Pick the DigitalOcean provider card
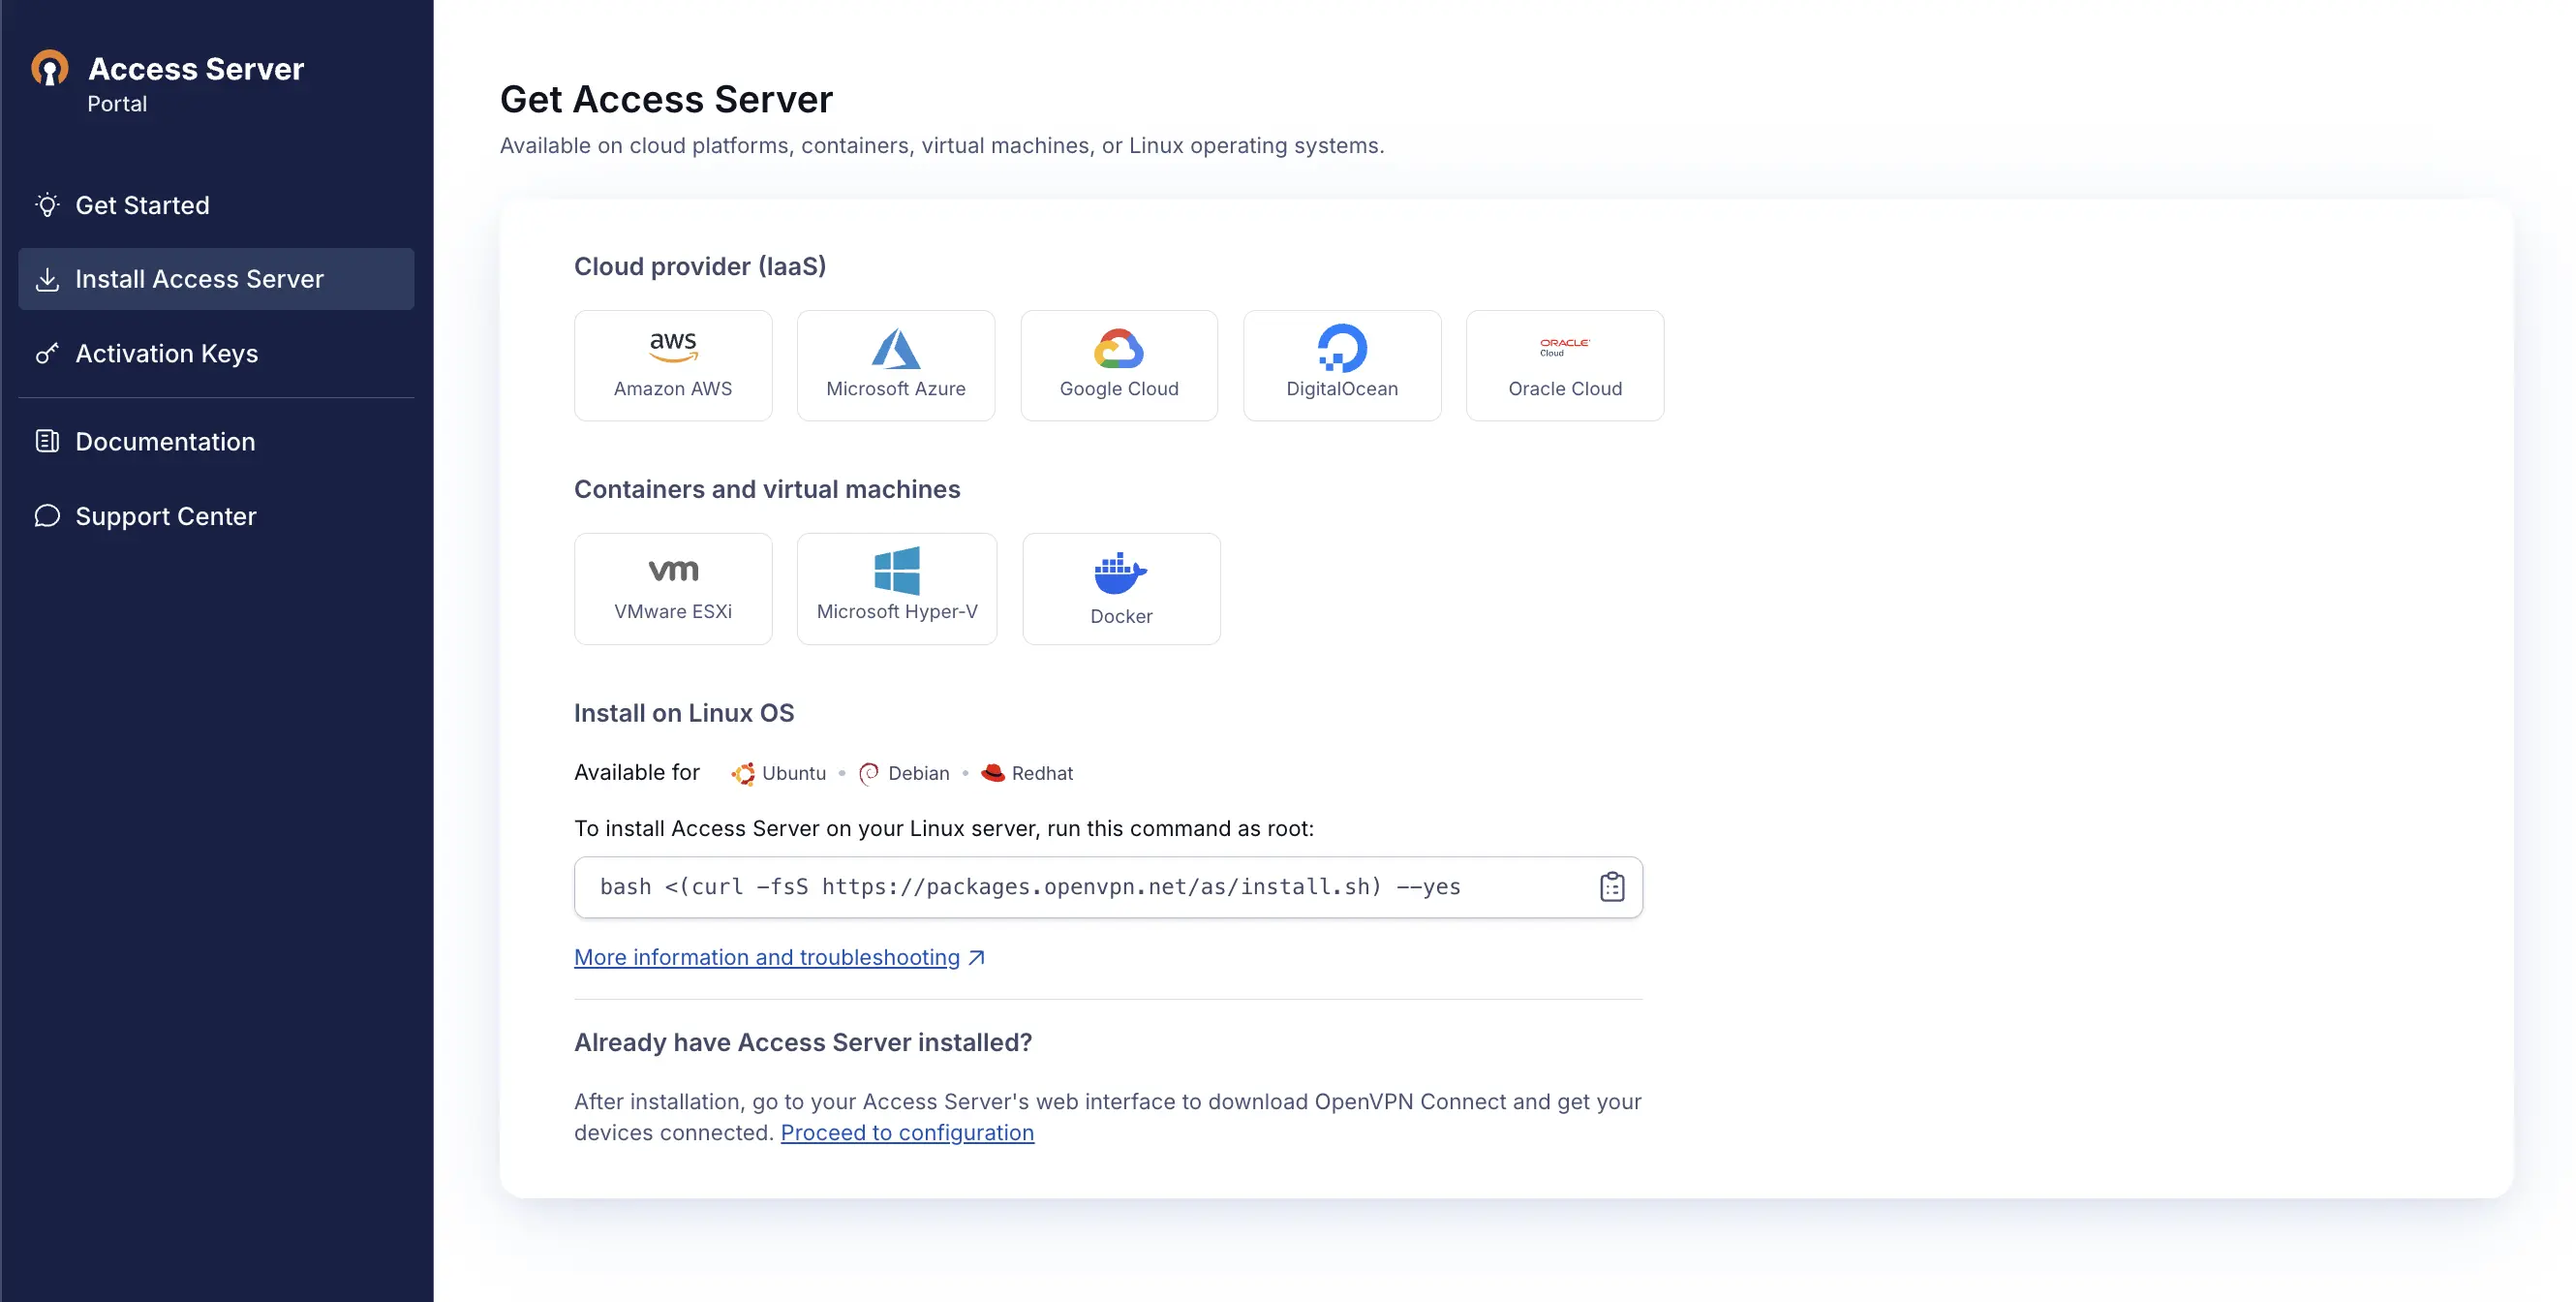The width and height of the screenshot is (2576, 1302). tap(1341, 365)
